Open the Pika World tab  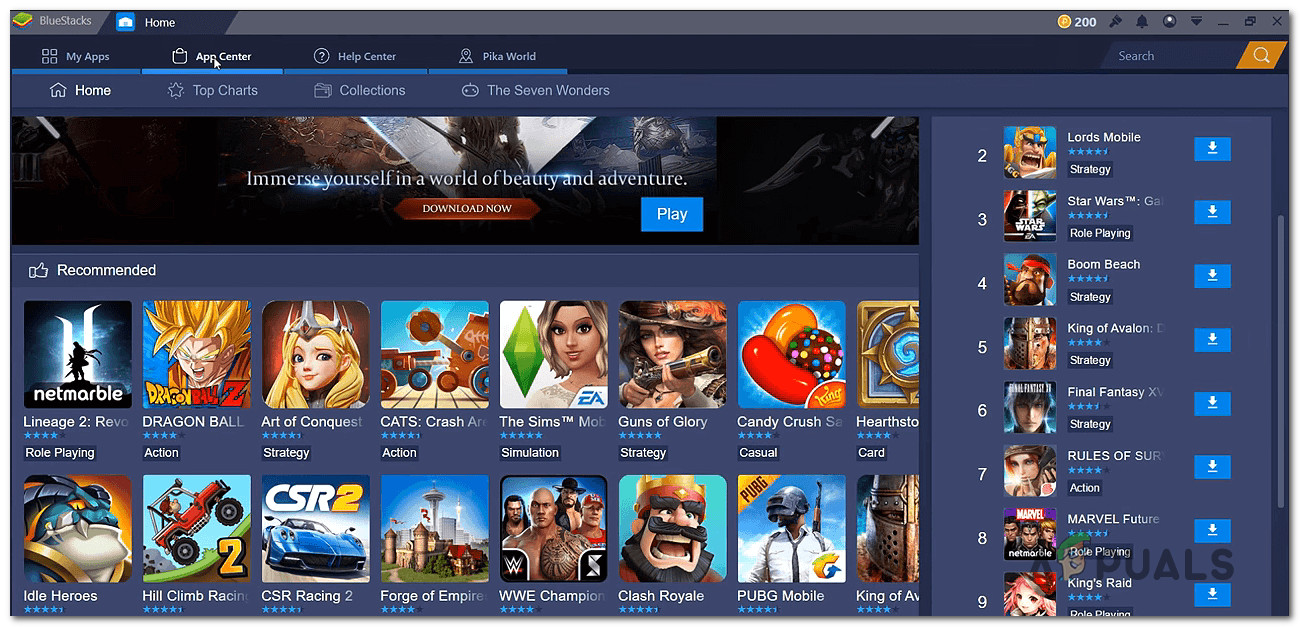click(x=497, y=57)
